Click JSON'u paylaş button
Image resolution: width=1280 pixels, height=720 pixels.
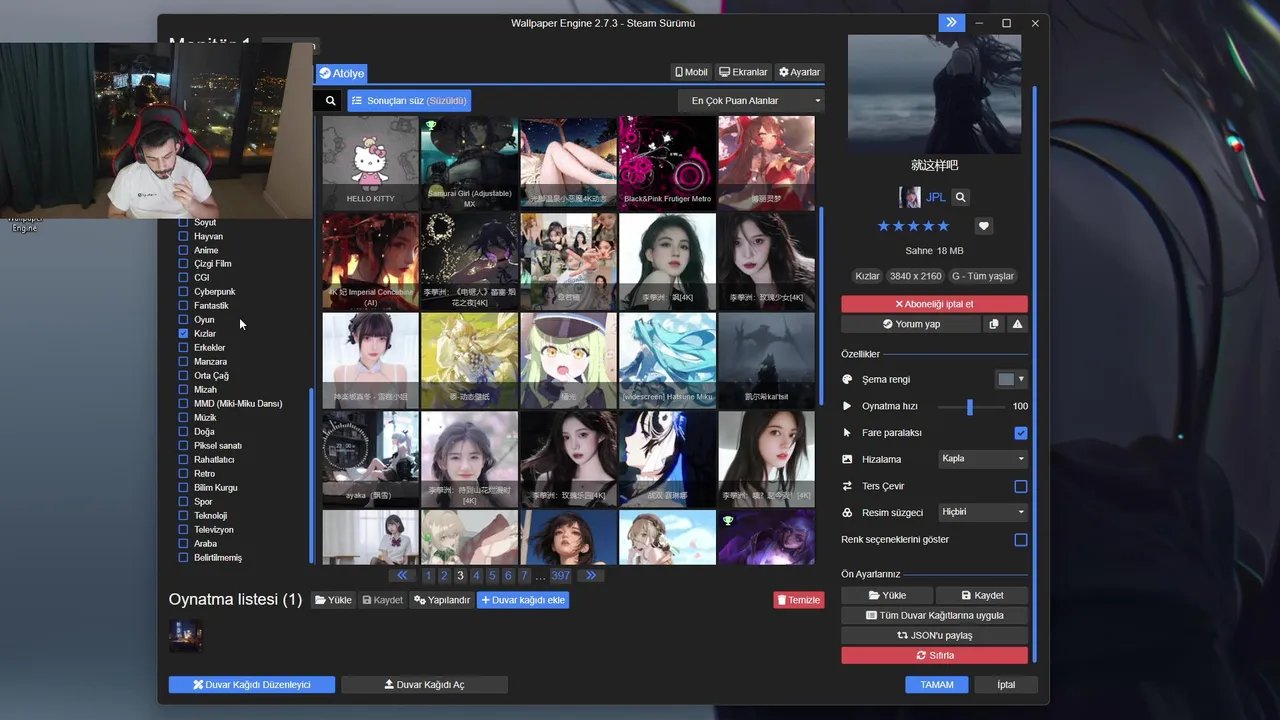[x=934, y=635]
